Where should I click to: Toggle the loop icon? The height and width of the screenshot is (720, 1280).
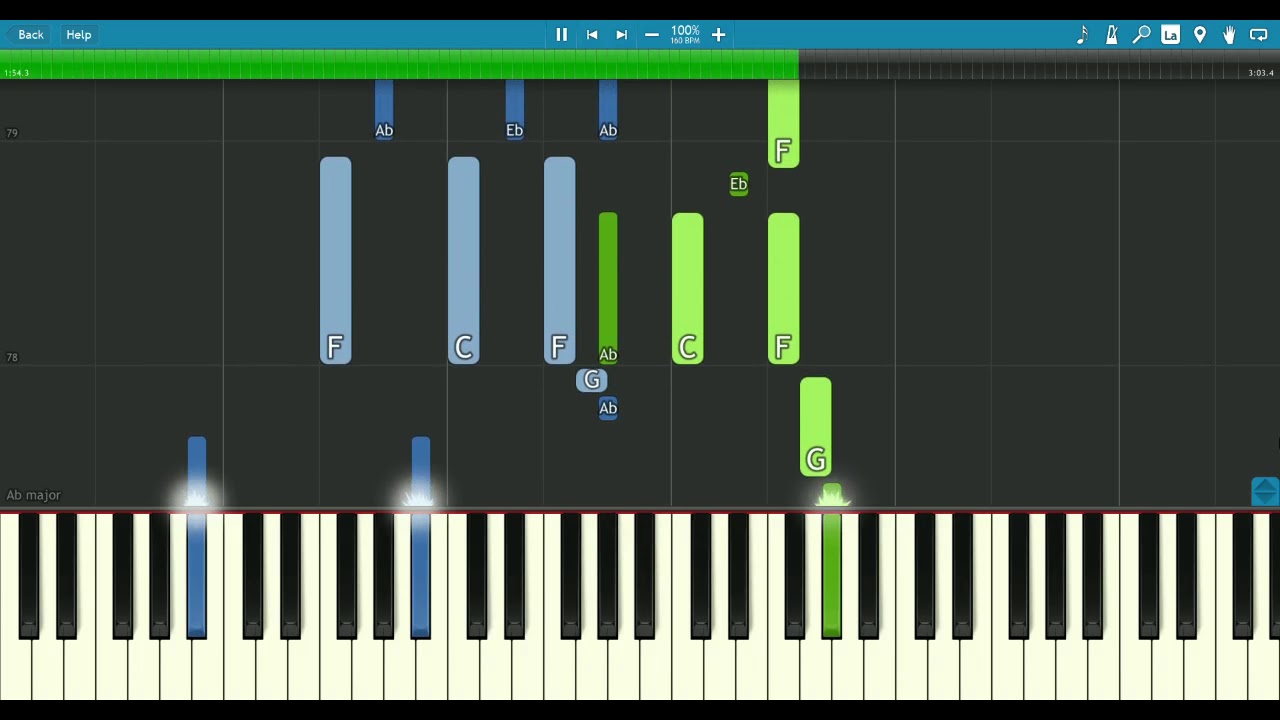point(1259,35)
